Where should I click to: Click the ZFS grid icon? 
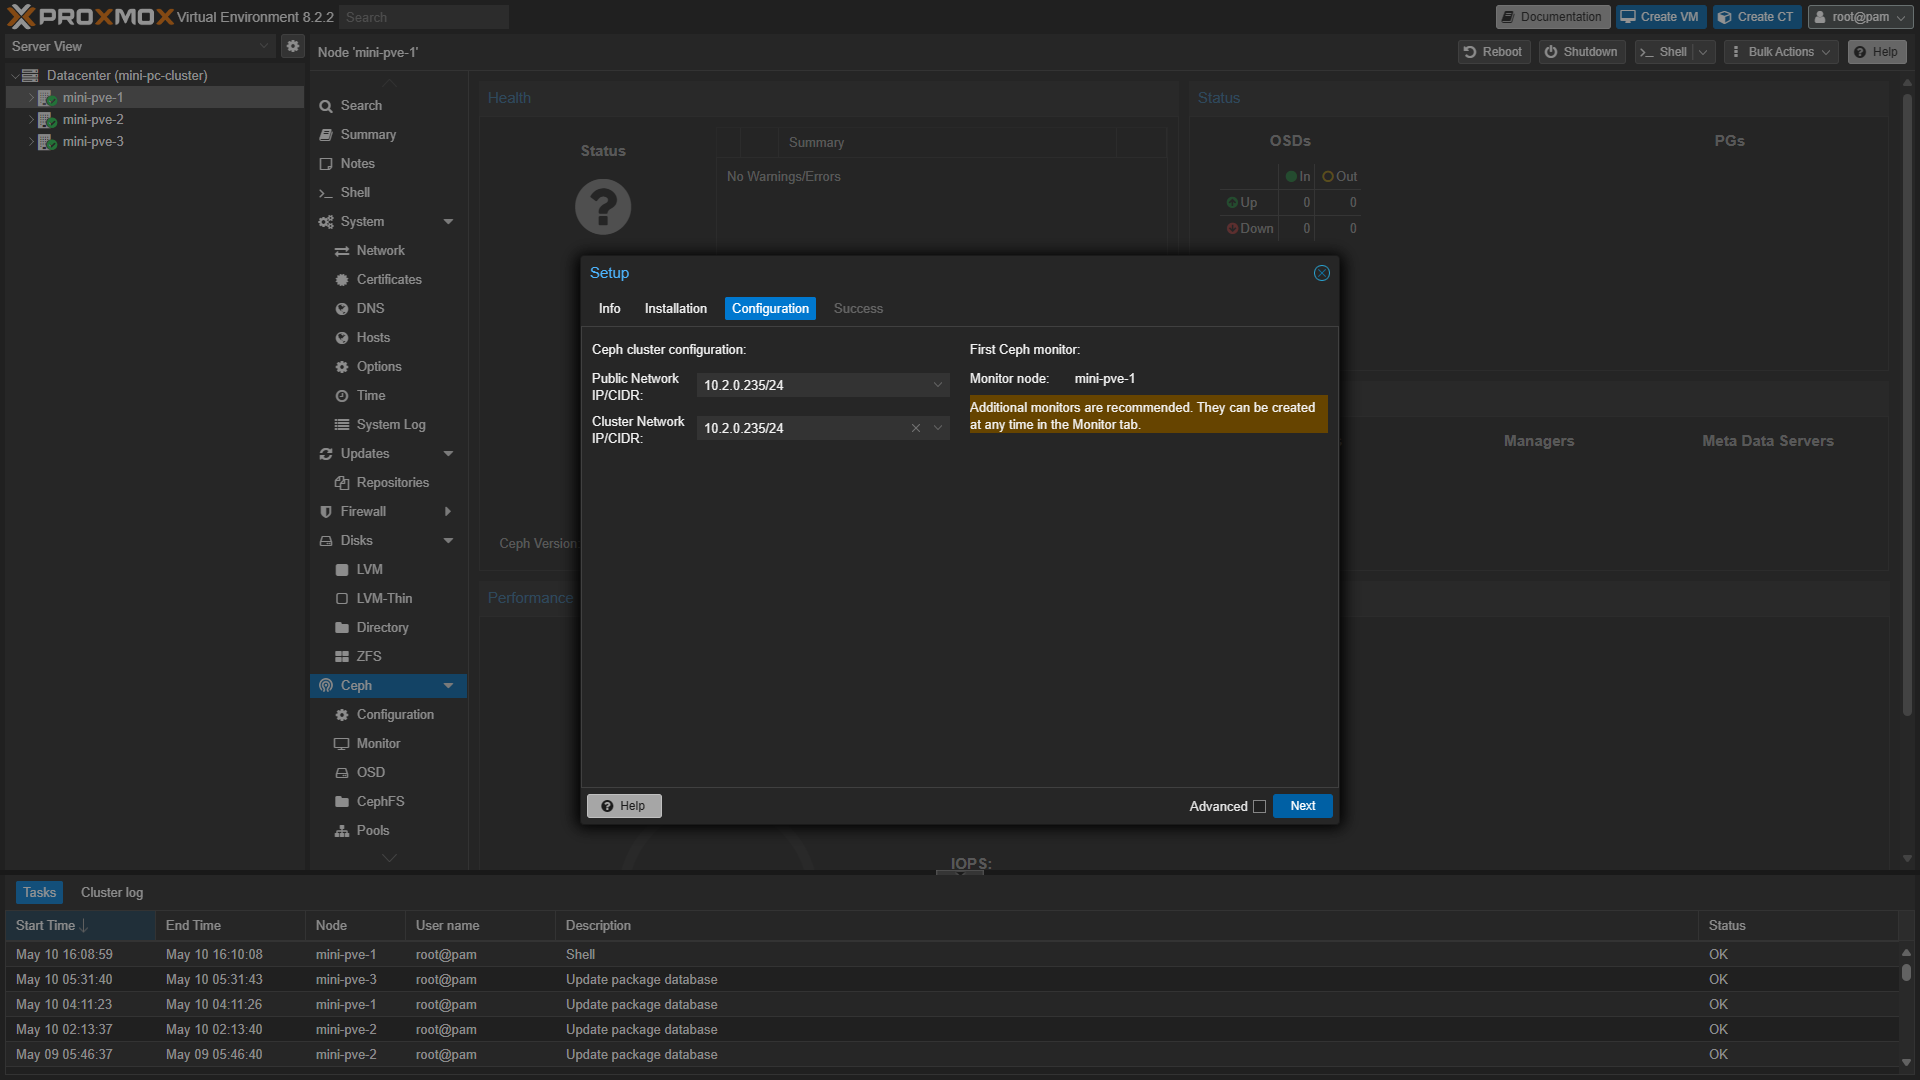342,657
